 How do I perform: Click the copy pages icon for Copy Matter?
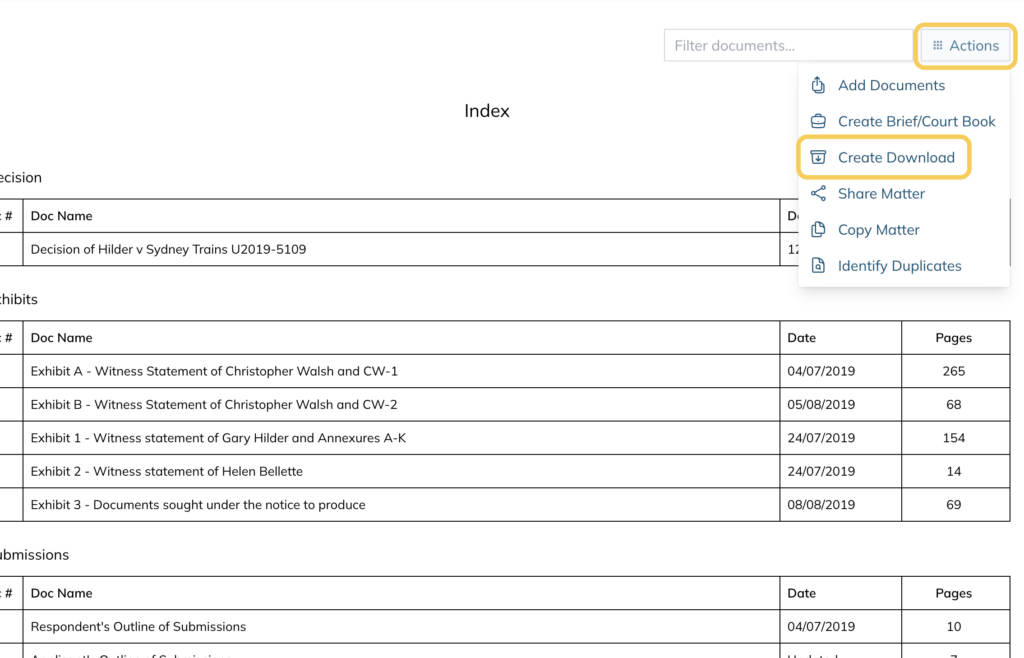click(x=818, y=230)
